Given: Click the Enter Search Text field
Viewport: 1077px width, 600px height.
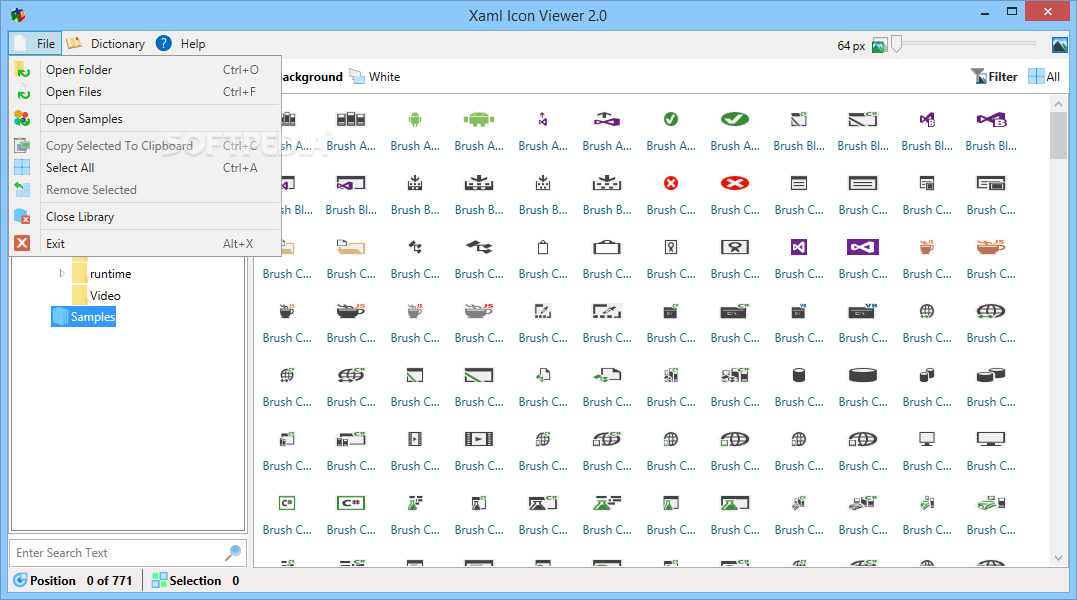Looking at the screenshot, I should pyautogui.click(x=117, y=553).
